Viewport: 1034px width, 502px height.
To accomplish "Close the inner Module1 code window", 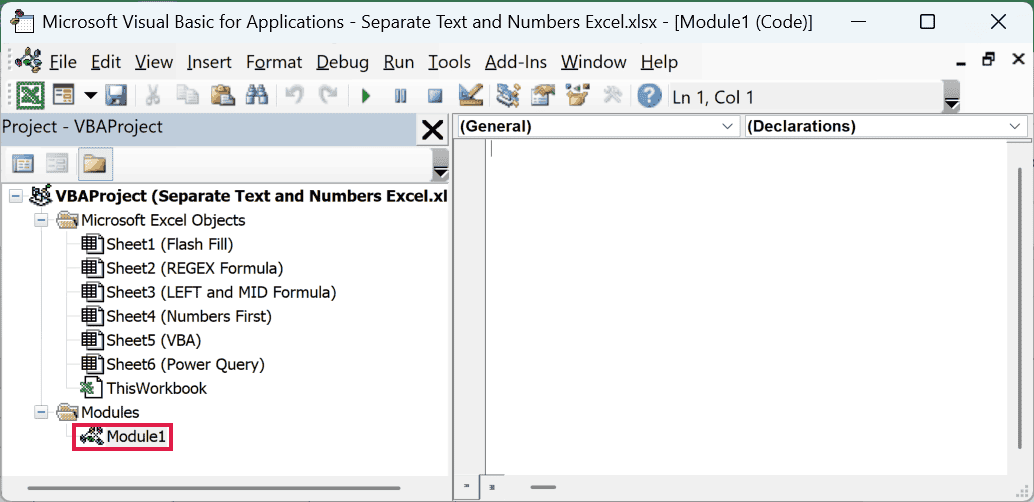I will coord(1018,59).
